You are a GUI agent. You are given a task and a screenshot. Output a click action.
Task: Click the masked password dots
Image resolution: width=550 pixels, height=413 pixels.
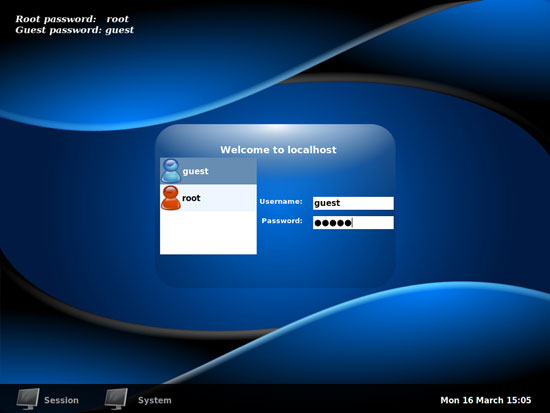pyautogui.click(x=333, y=223)
